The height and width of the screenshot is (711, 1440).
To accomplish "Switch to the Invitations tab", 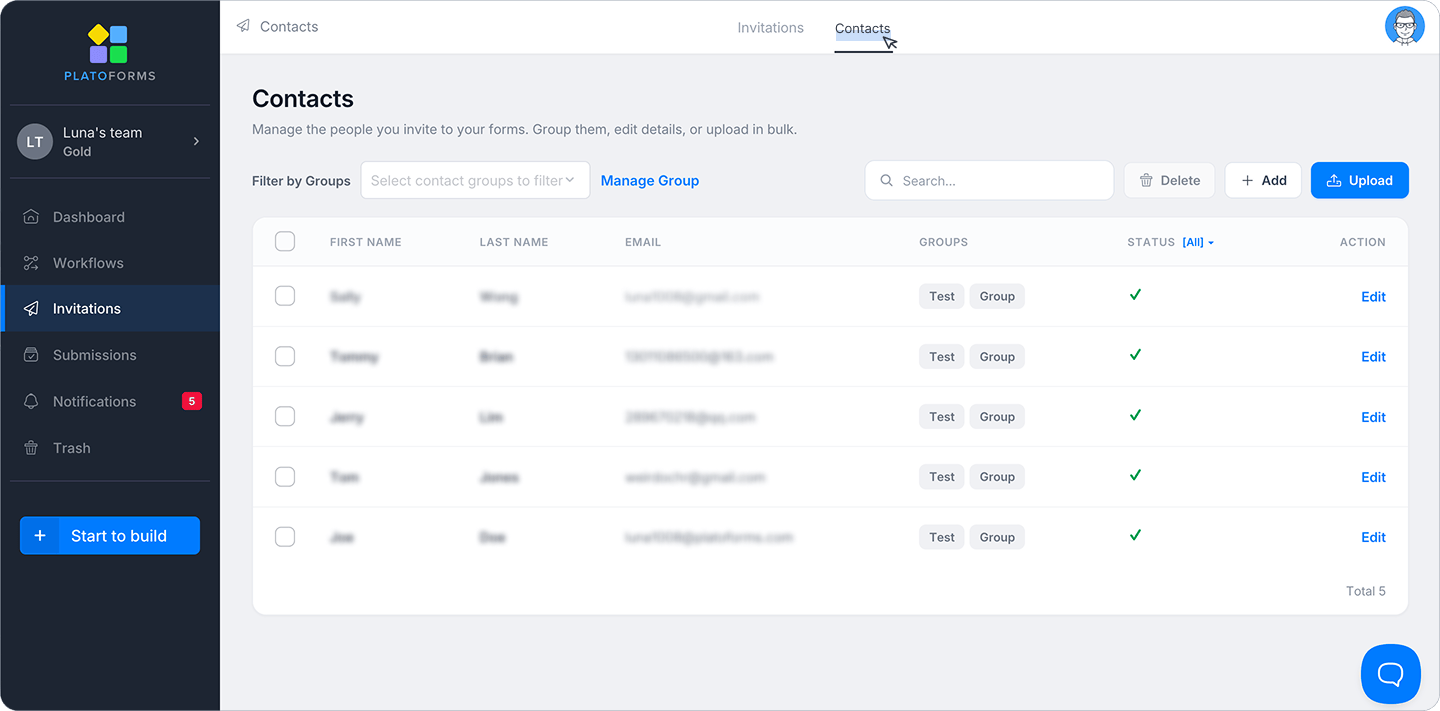I will pyautogui.click(x=770, y=28).
